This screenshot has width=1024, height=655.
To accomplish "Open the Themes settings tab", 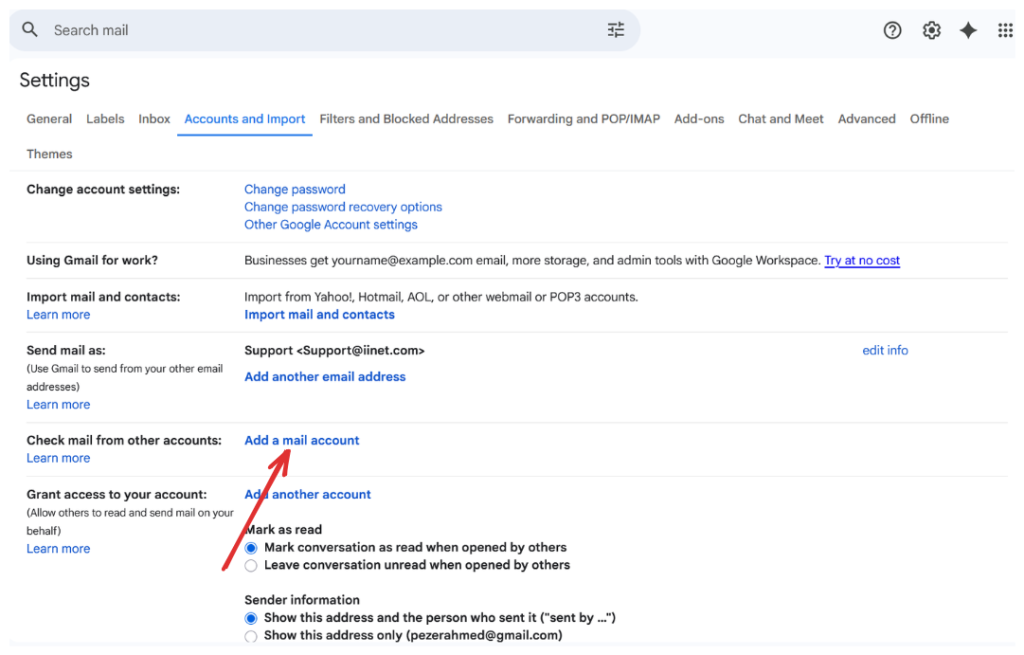I will point(49,154).
